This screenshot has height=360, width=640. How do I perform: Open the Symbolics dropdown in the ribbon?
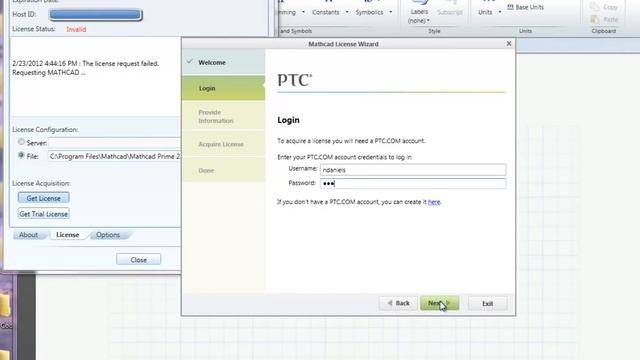373,12
